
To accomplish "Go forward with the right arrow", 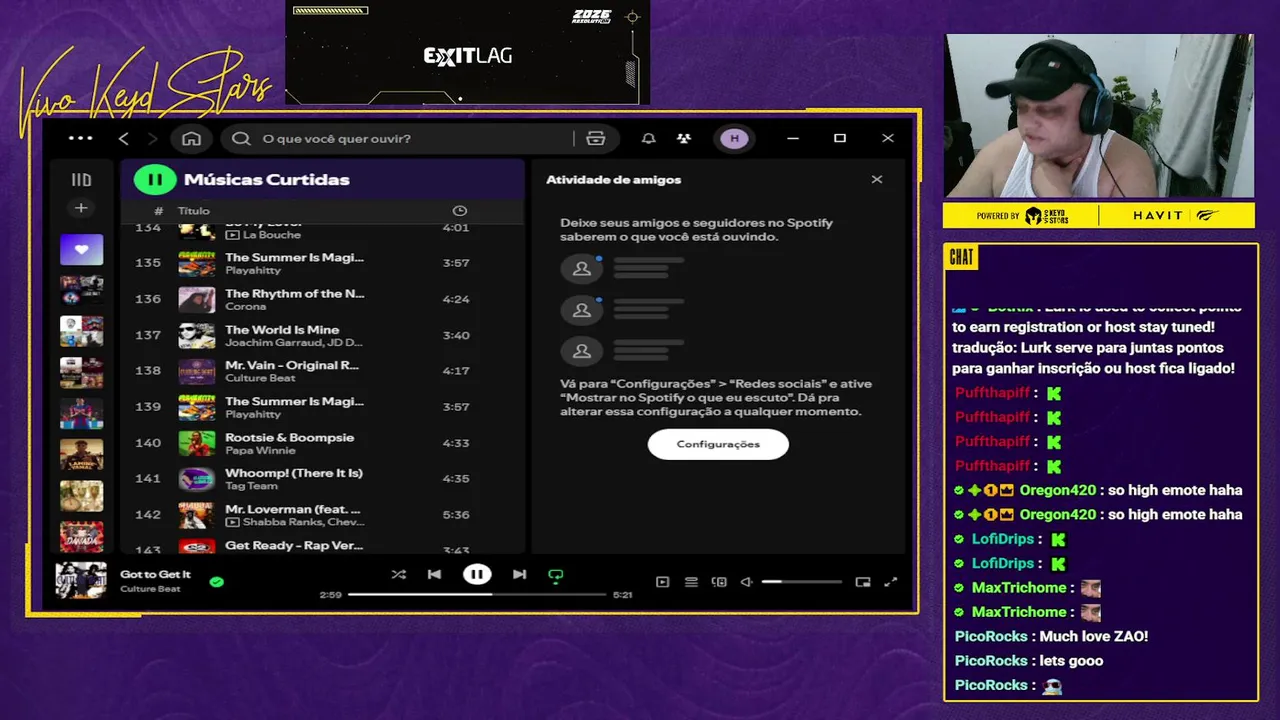I will click(153, 138).
